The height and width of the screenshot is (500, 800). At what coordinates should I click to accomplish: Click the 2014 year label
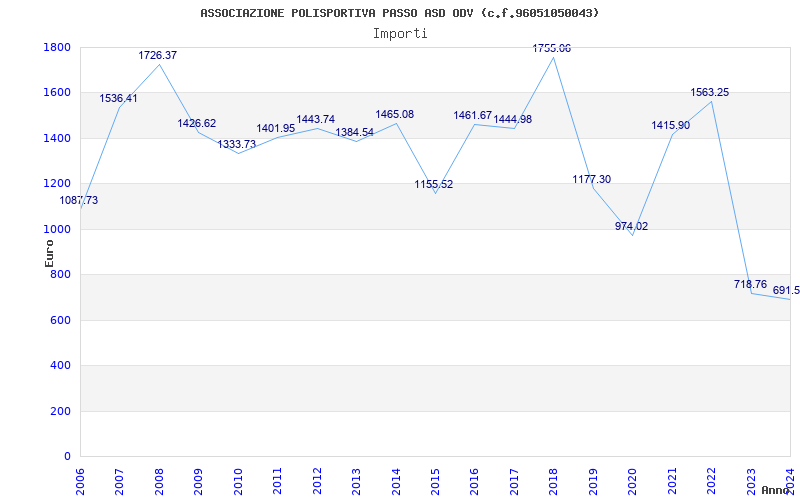pos(395,482)
